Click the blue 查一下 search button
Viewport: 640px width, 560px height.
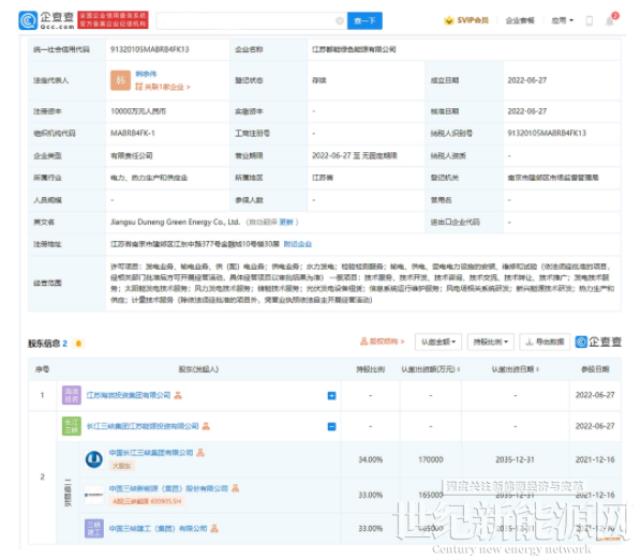(364, 20)
